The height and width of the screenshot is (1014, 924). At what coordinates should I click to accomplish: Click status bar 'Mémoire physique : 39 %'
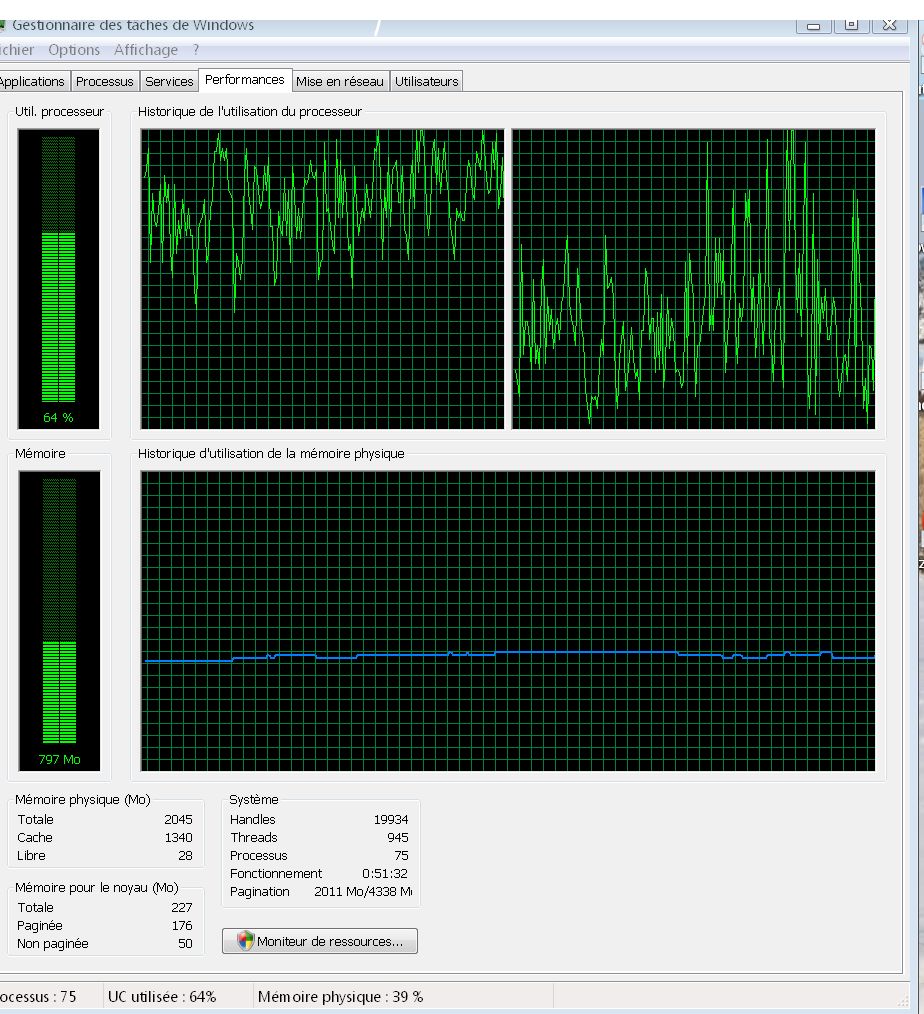point(340,997)
